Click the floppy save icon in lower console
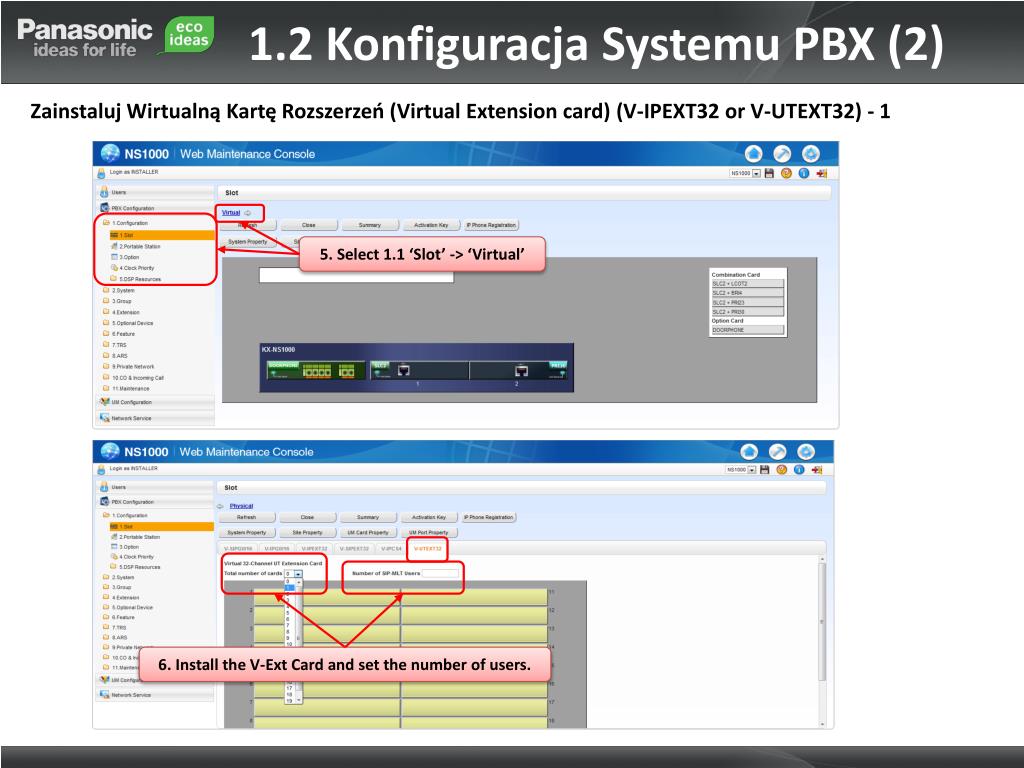 pos(765,470)
